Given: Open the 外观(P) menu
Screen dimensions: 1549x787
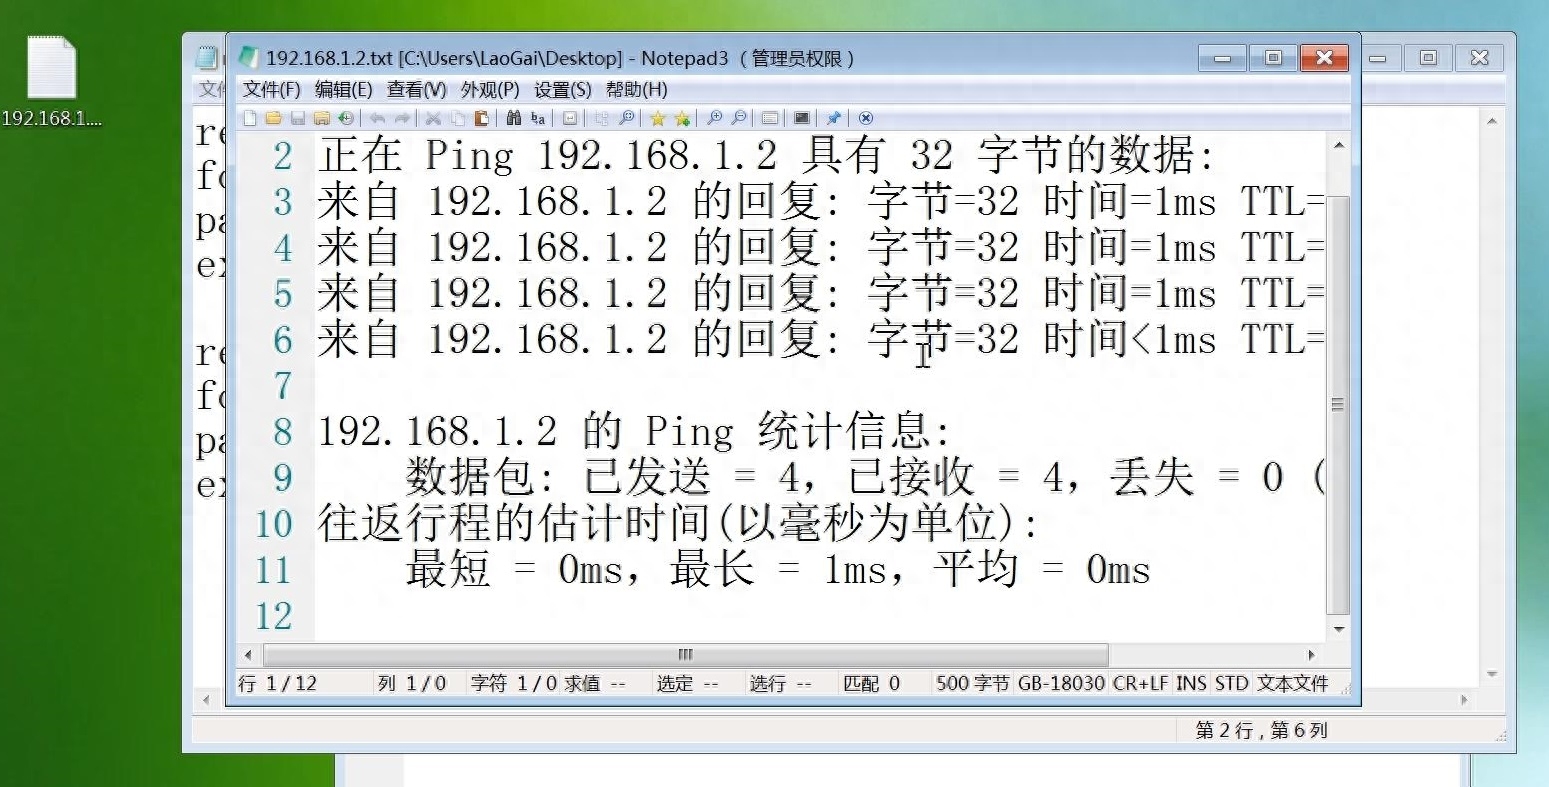Looking at the screenshot, I should click(490, 89).
